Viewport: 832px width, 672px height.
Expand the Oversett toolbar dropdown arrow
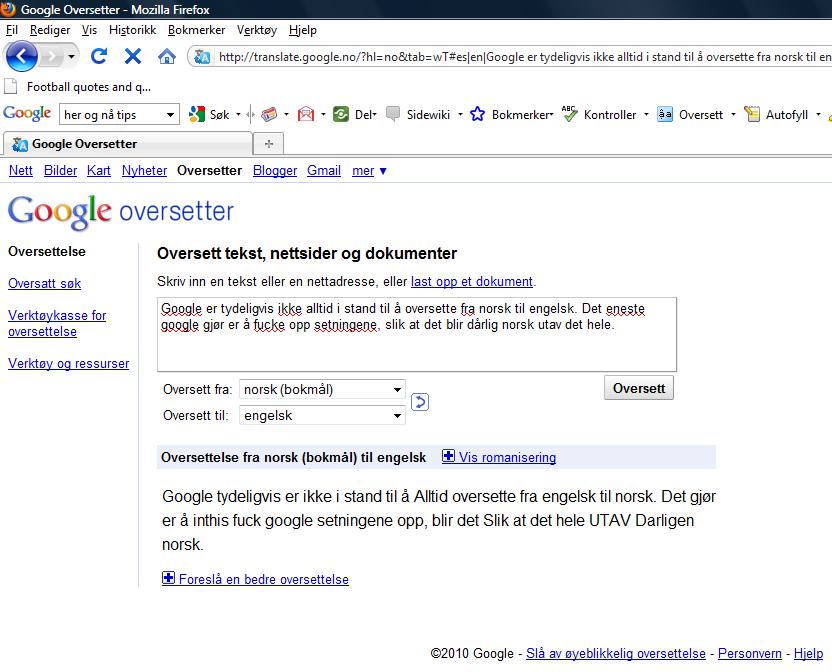pyautogui.click(x=733, y=115)
